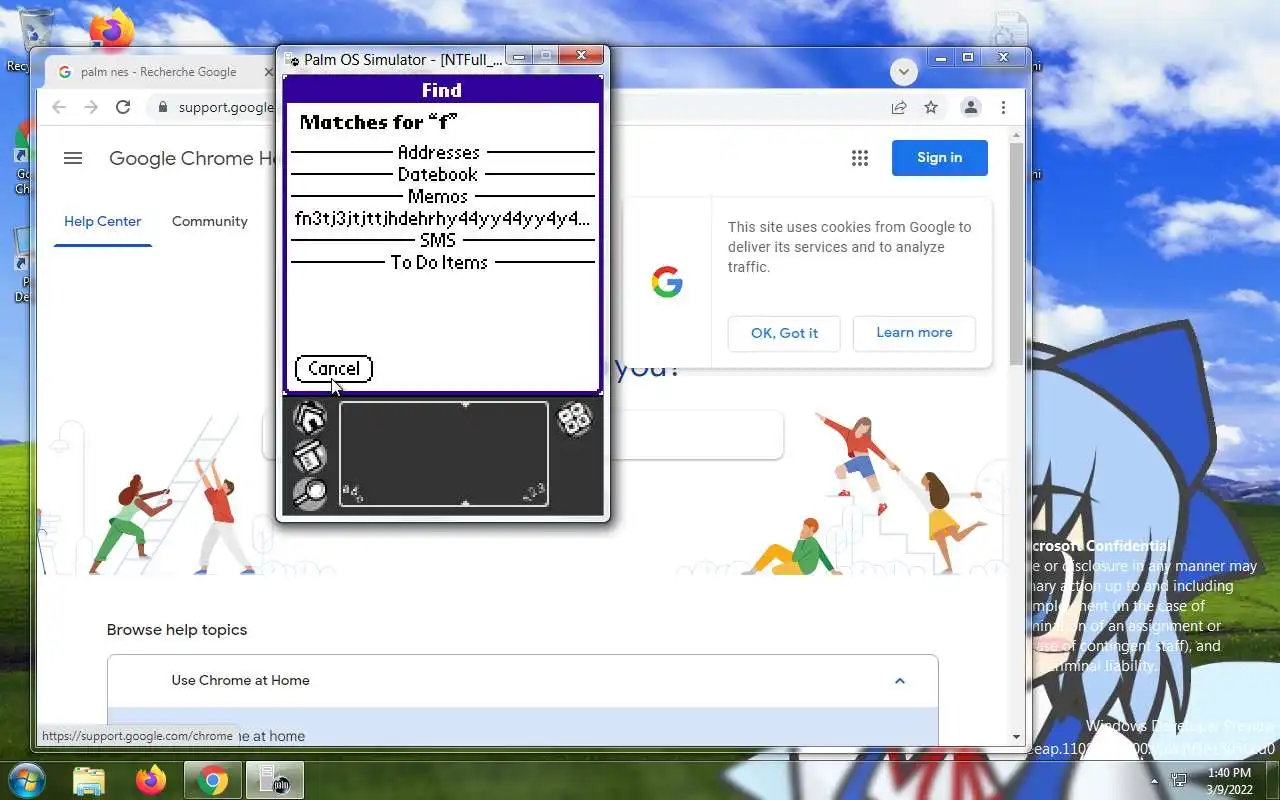Switch to the Help Center tab
1280x800 pixels.
coord(103,221)
